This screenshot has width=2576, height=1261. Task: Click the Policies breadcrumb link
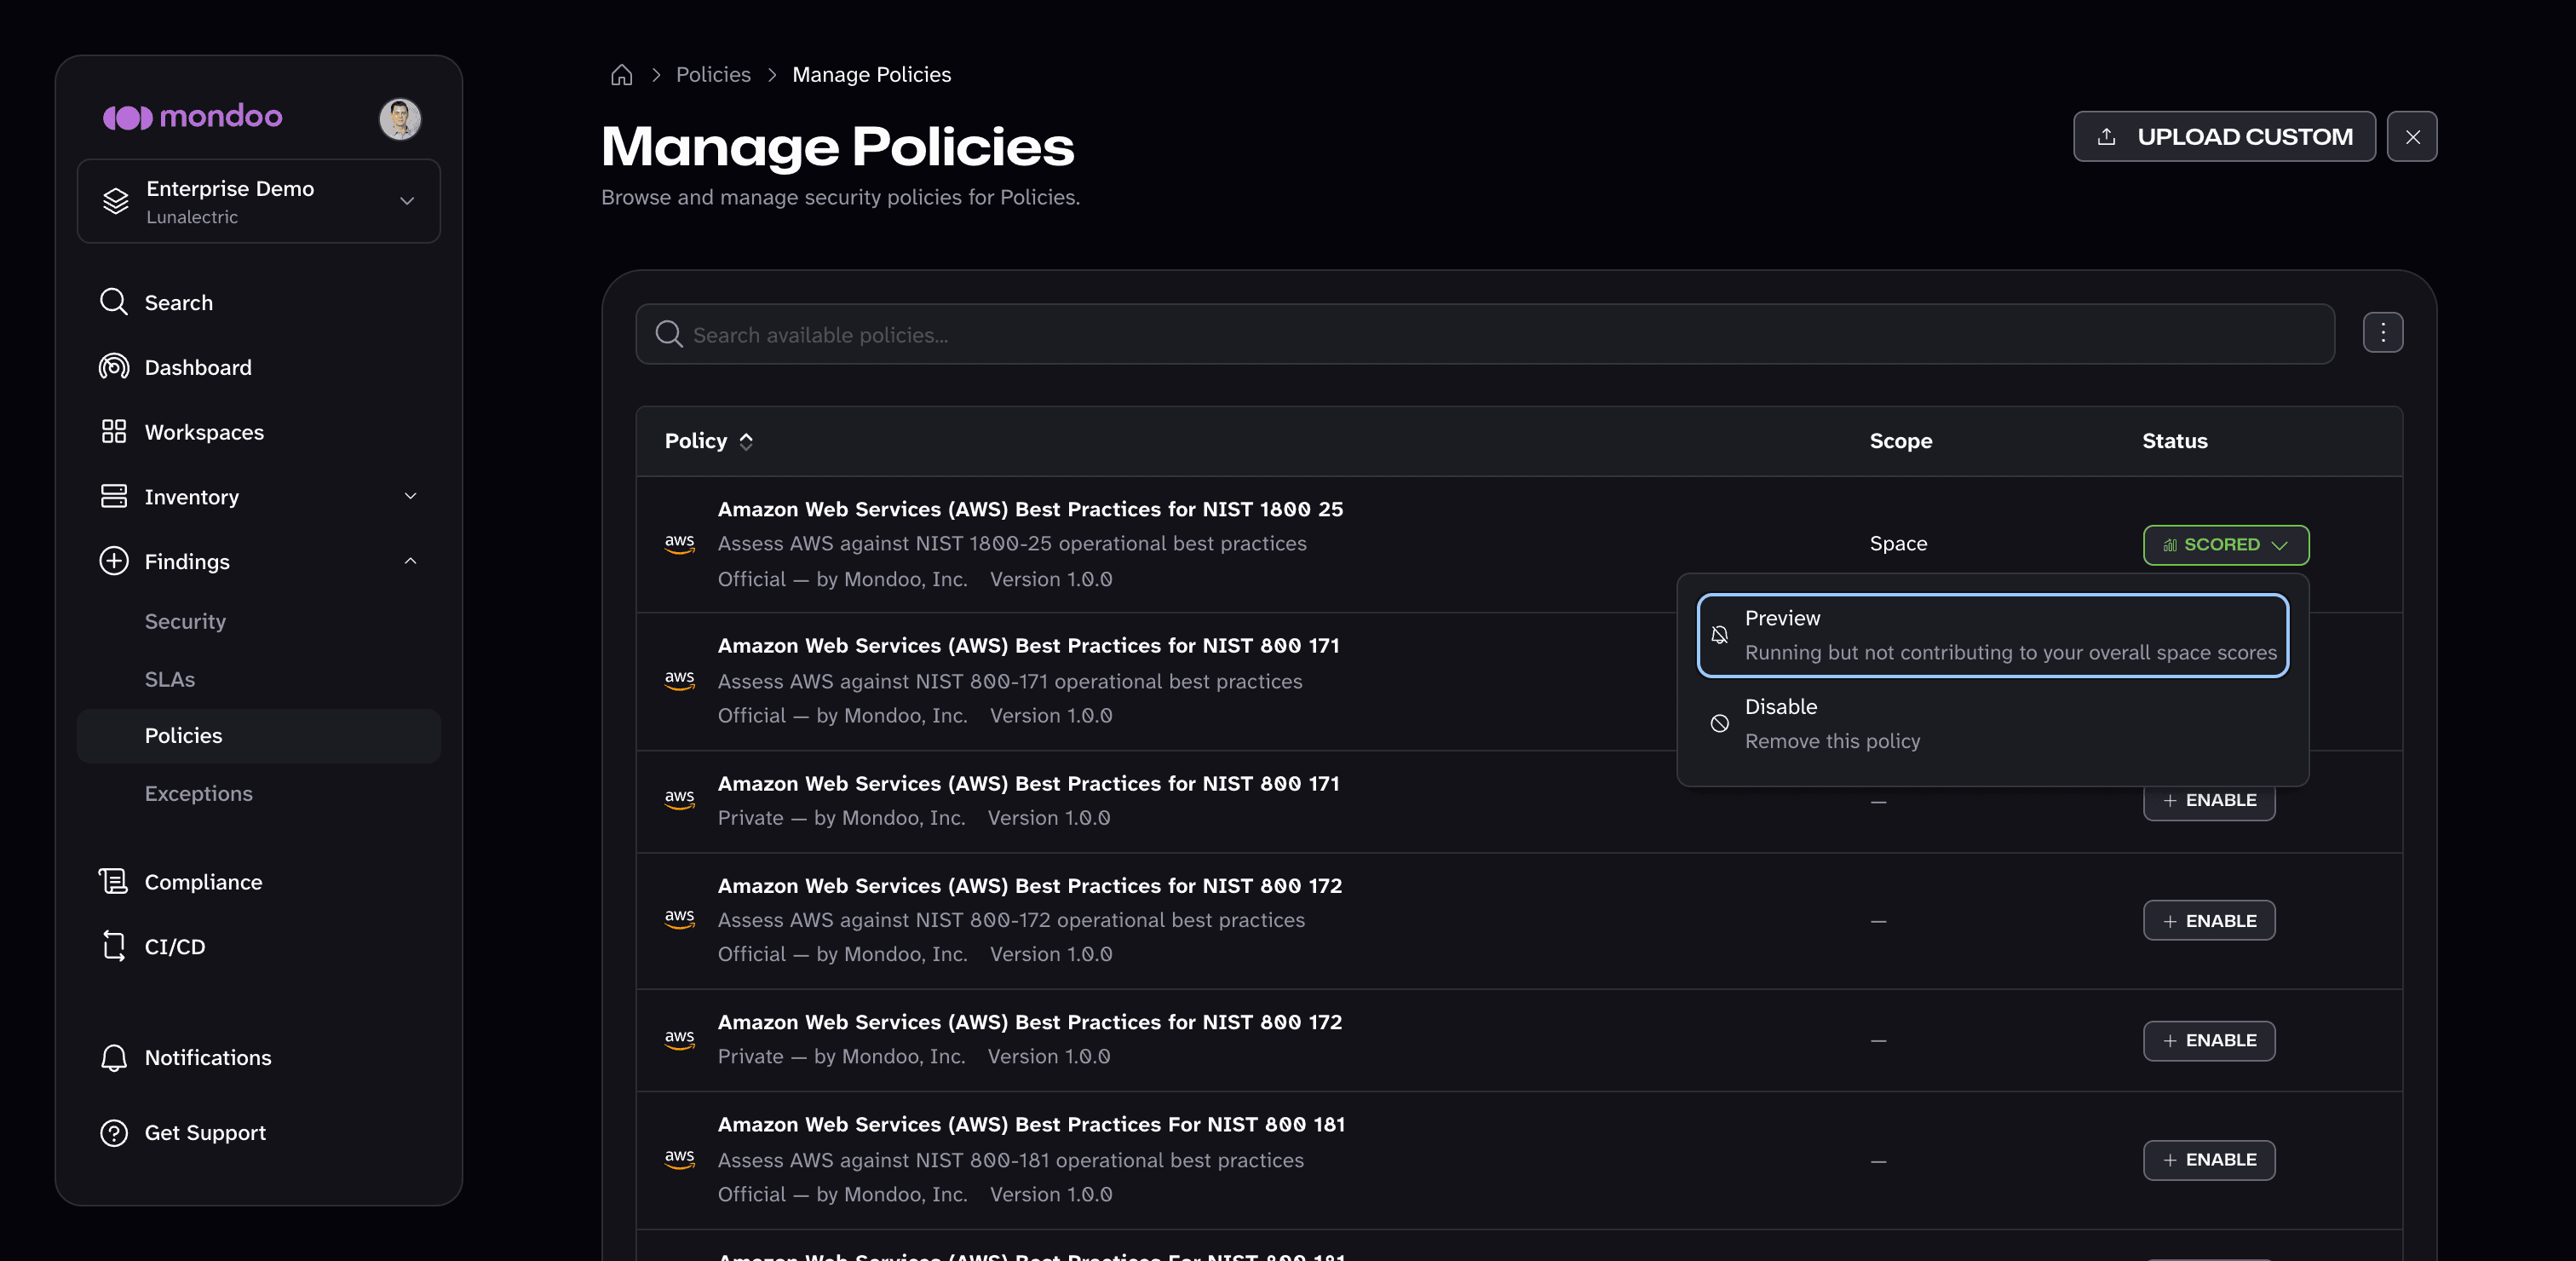713,75
